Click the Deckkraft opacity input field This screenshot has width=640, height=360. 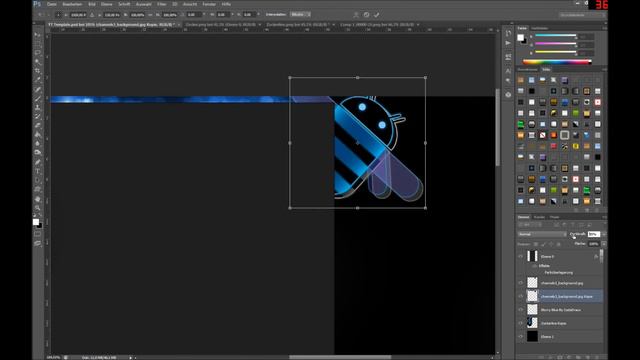coord(593,234)
